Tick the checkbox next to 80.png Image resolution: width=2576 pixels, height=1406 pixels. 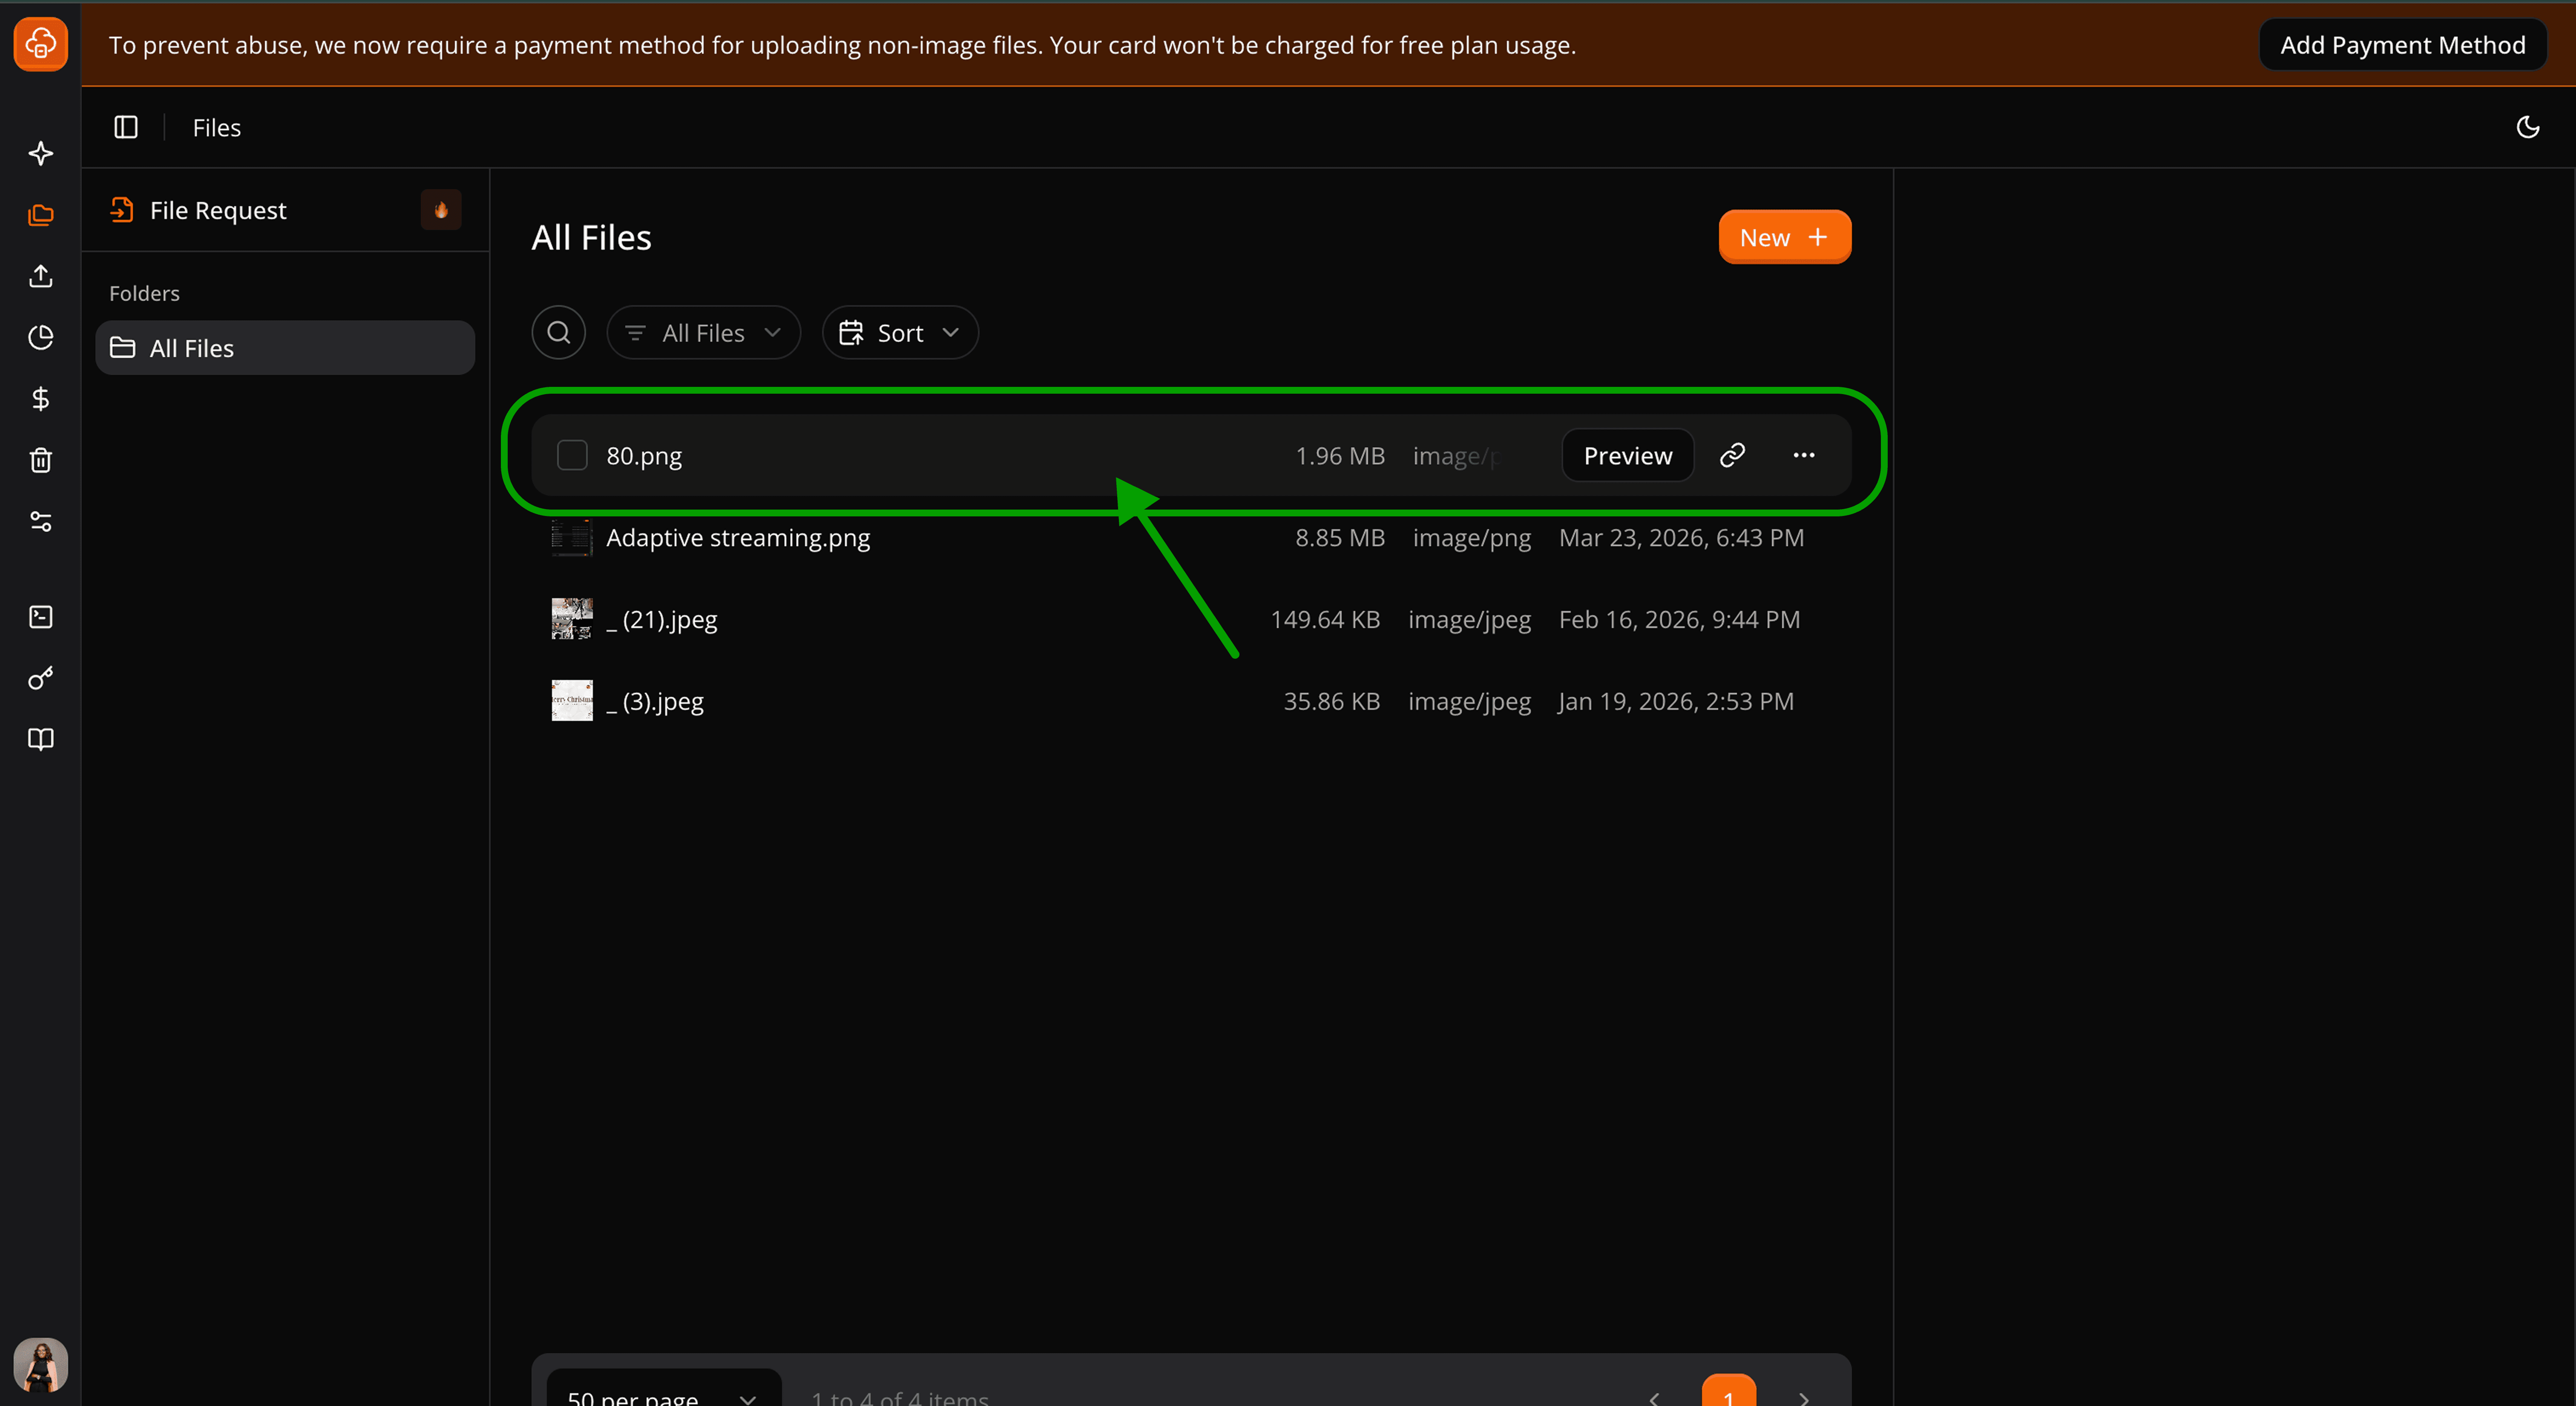[x=572, y=455]
